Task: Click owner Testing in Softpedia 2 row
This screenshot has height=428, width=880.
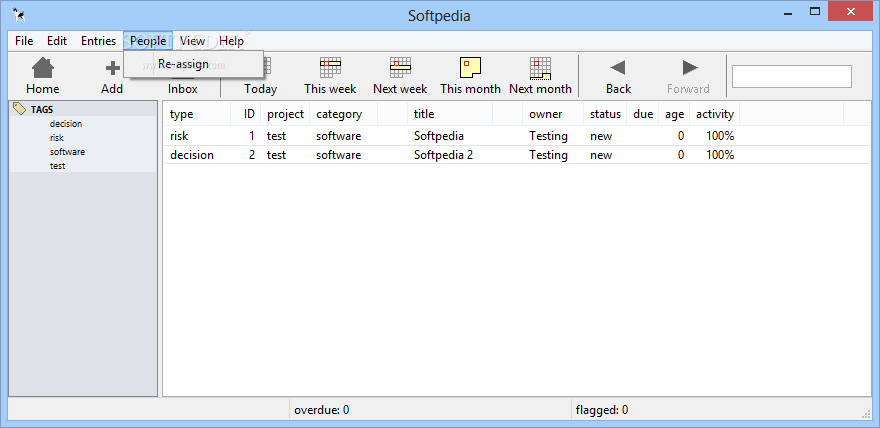Action: coord(548,155)
